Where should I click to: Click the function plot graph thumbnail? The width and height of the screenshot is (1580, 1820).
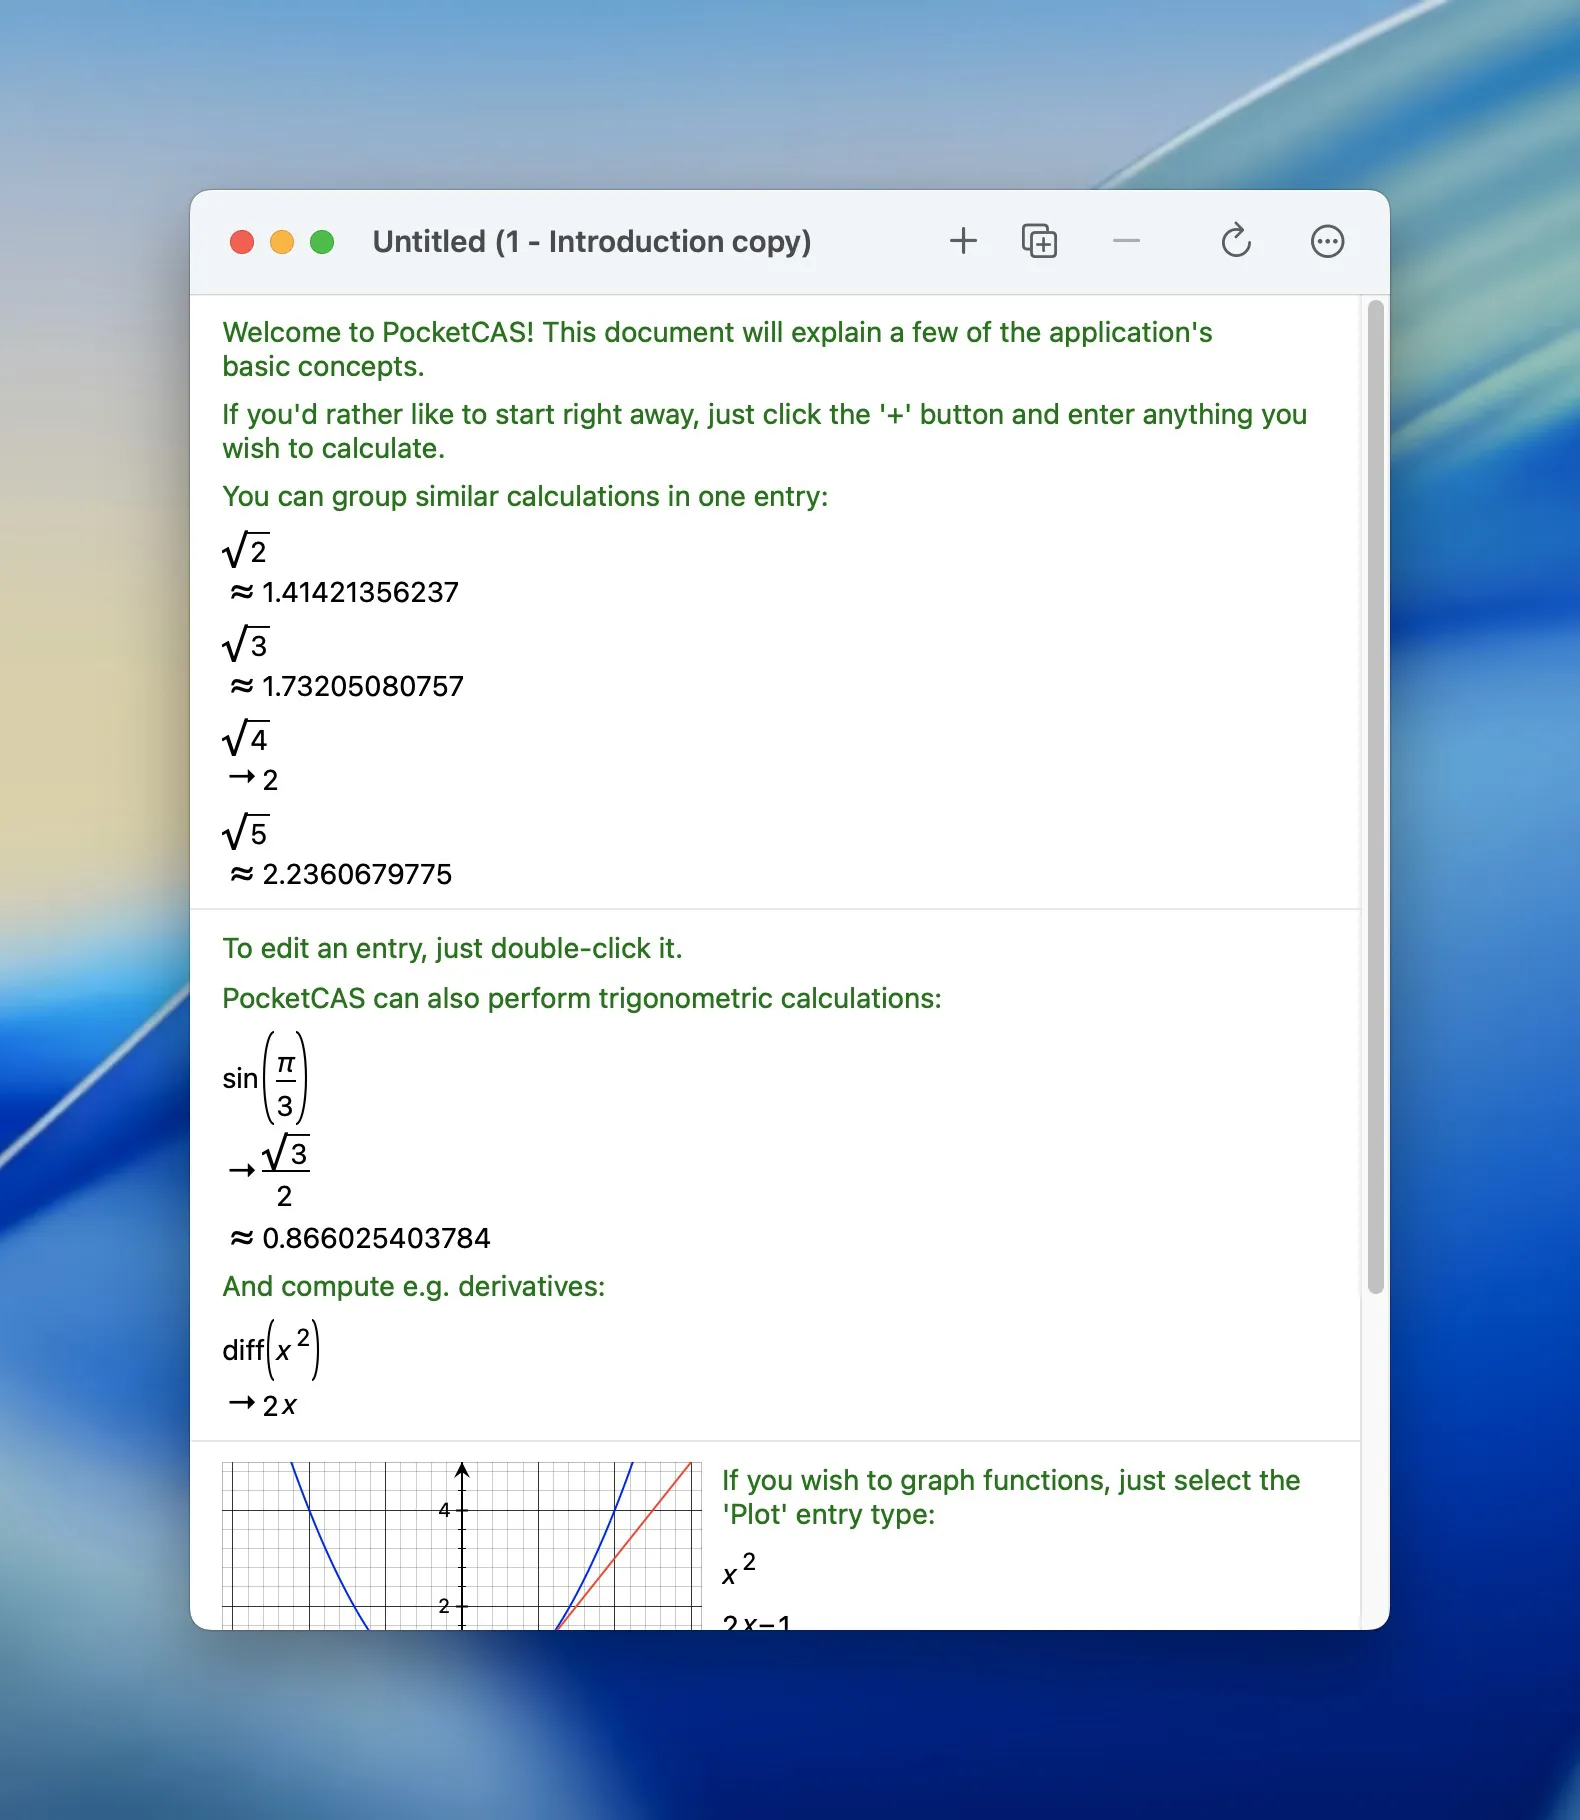(461, 1545)
